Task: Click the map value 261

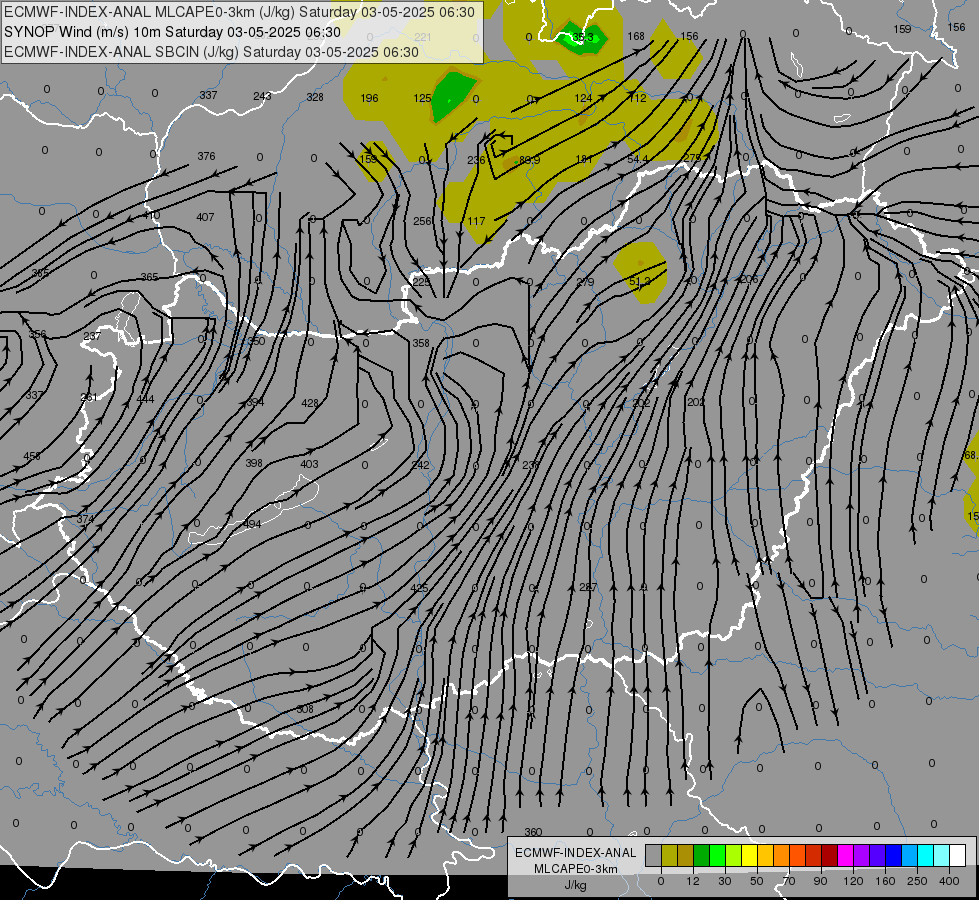Action: (89, 398)
